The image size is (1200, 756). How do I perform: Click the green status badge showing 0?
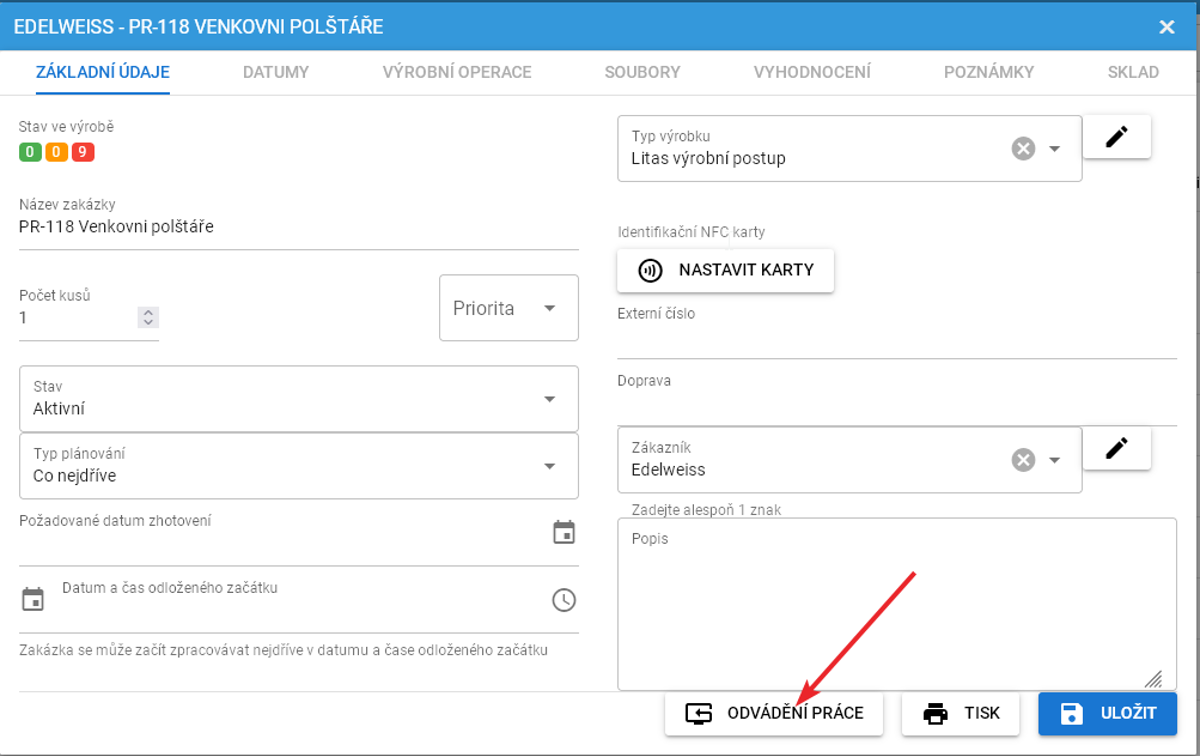[x=30, y=153]
